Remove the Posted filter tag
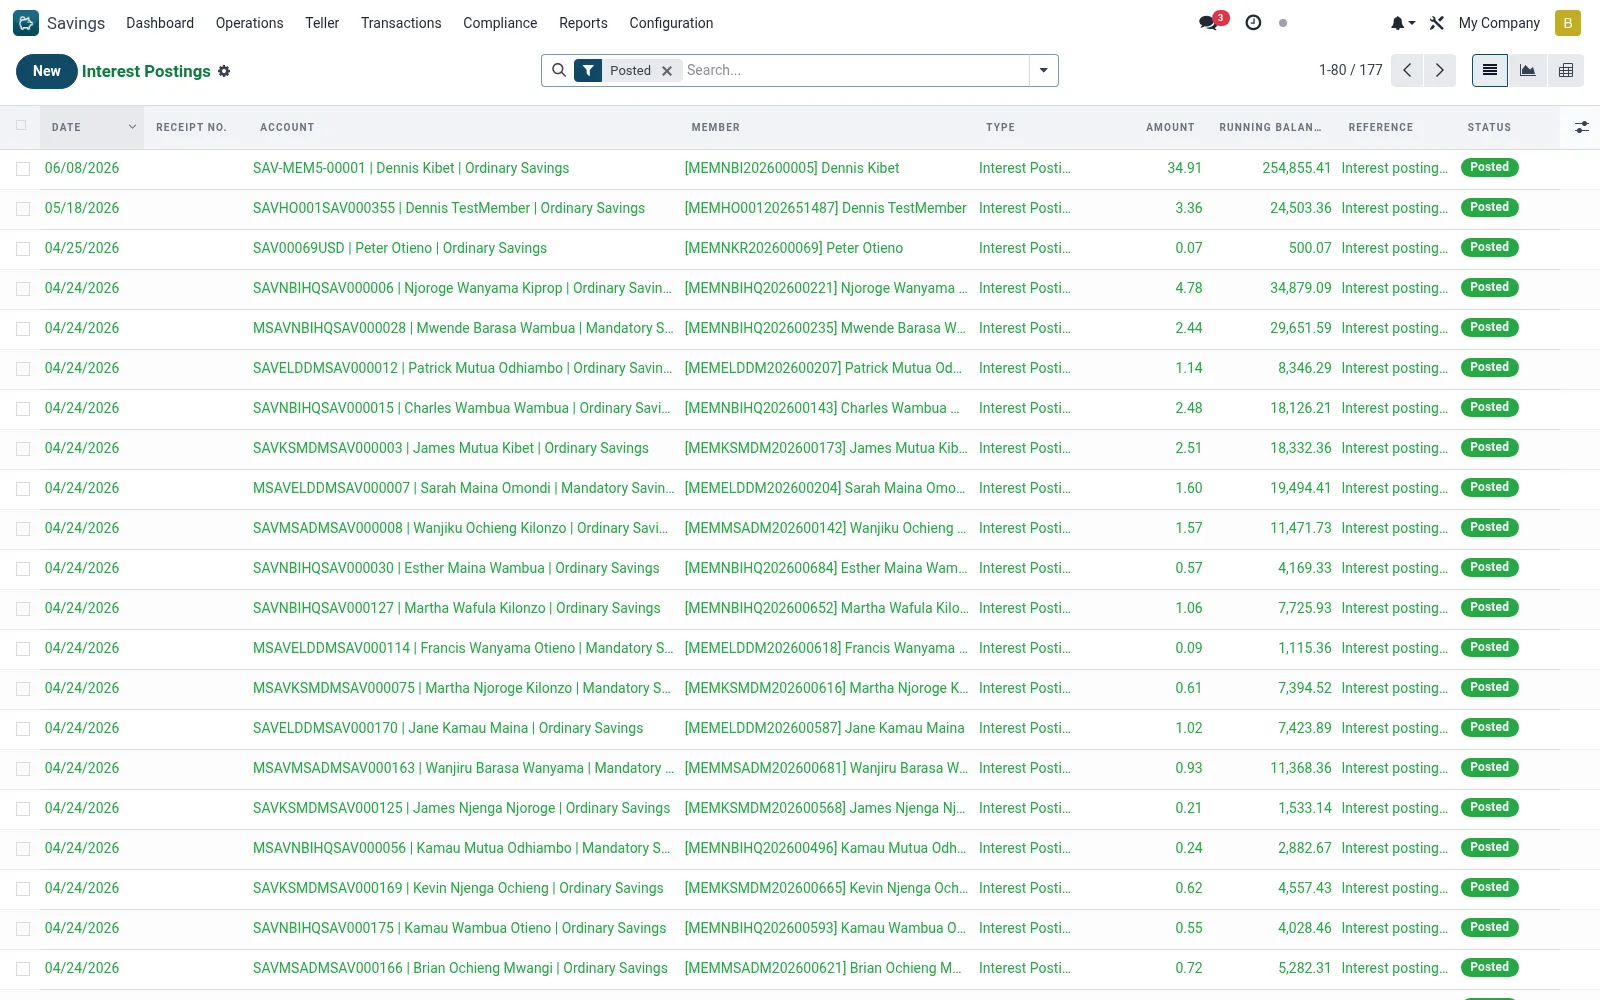 (667, 71)
